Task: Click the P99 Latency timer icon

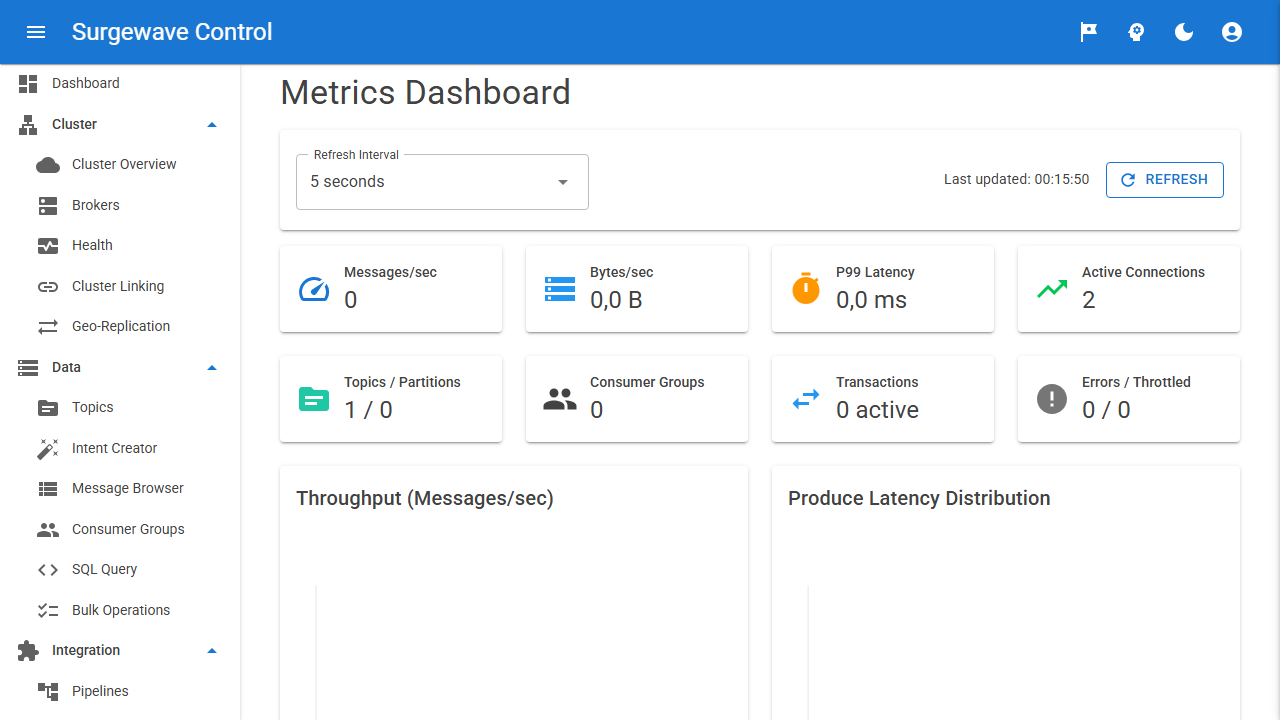Action: pos(806,289)
